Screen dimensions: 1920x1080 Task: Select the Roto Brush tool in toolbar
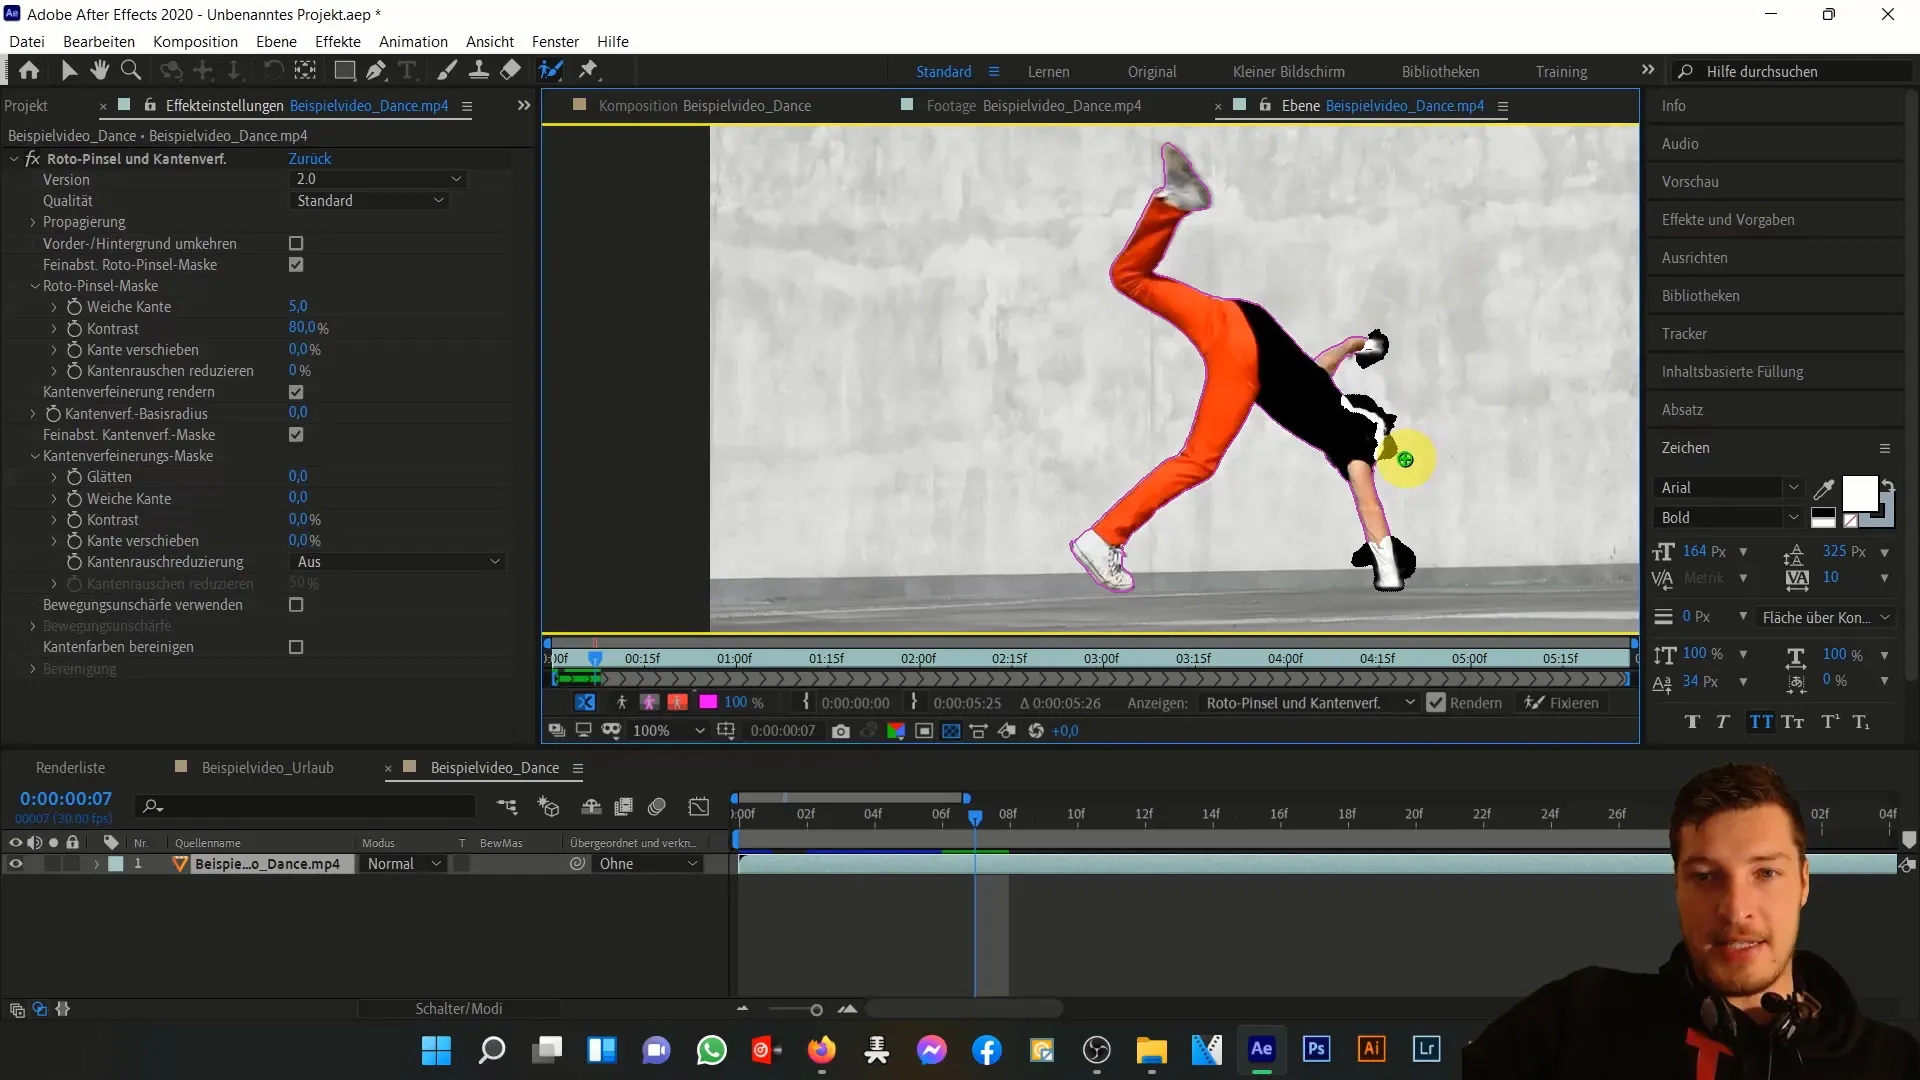pyautogui.click(x=549, y=69)
